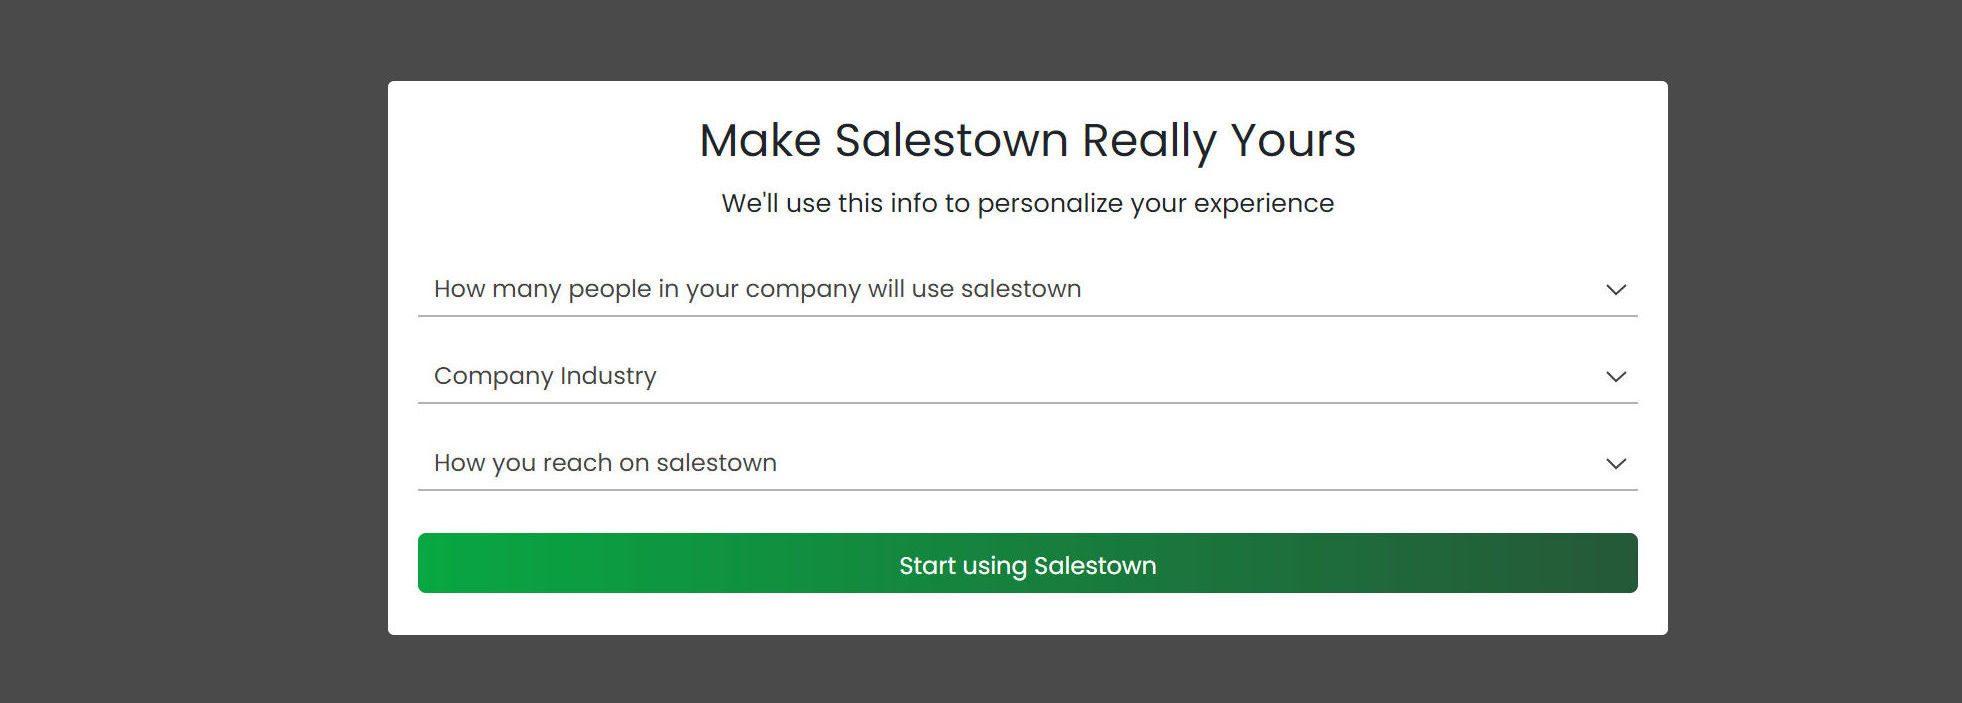This screenshot has width=1962, height=703.
Task: Expand the Company Industry dropdown
Action: click(1027, 376)
